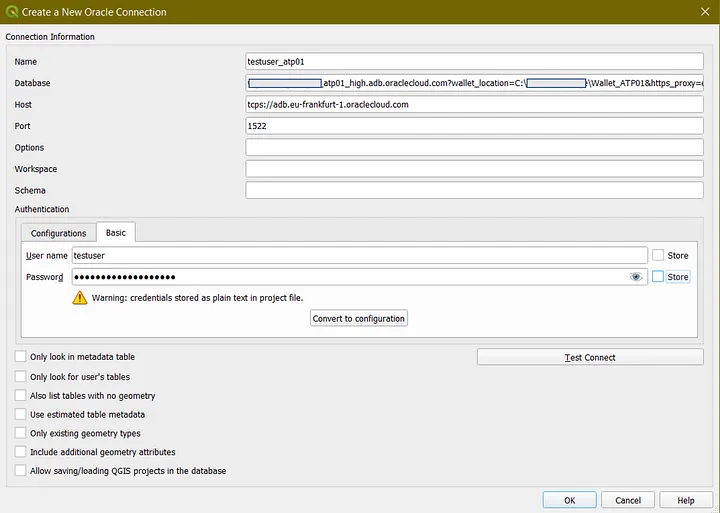Click the empty Schema field
720x513 pixels.
point(474,190)
